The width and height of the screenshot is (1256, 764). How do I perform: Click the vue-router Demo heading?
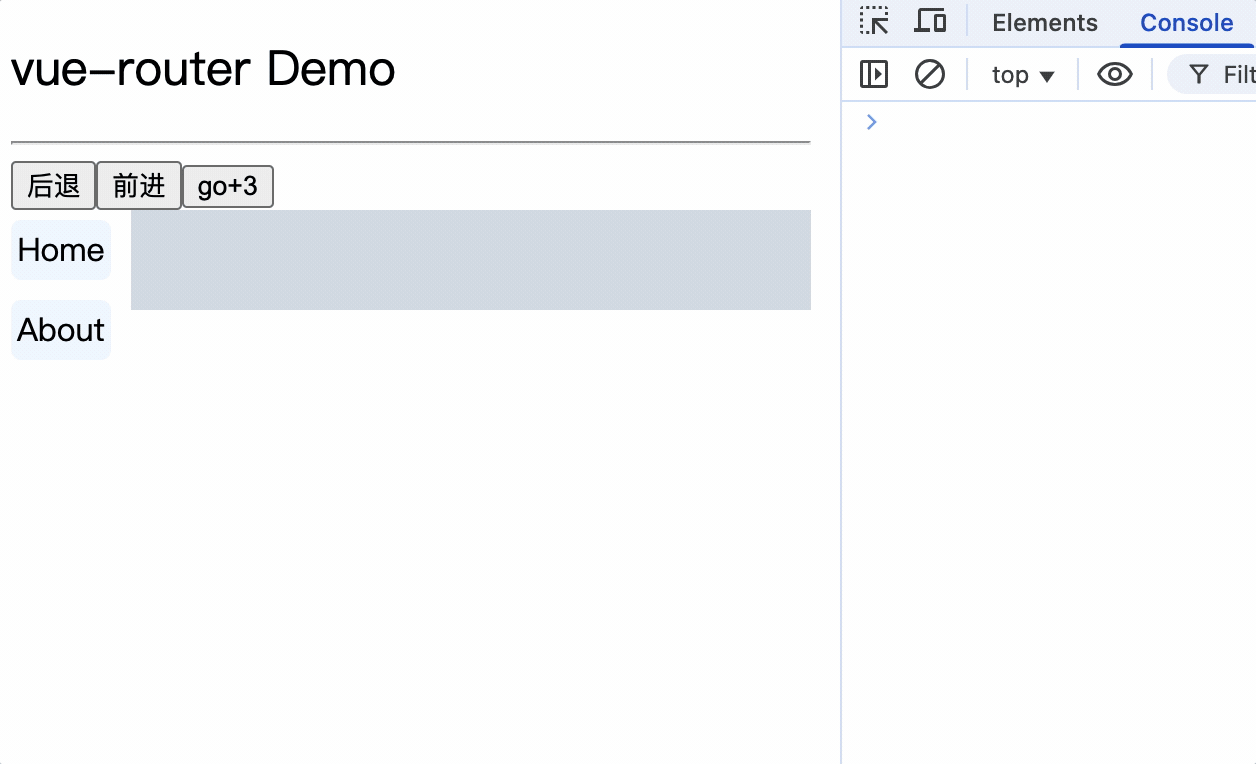pos(203,69)
